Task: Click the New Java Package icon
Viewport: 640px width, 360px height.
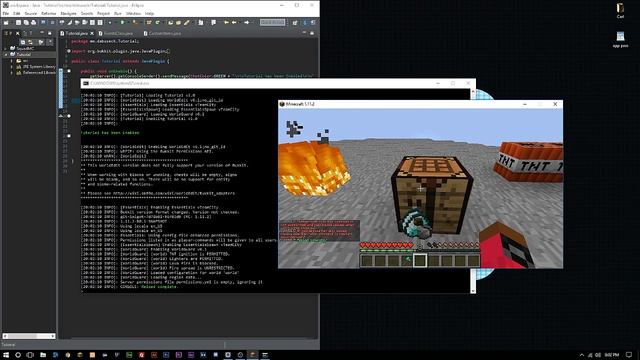Action: coord(149,23)
